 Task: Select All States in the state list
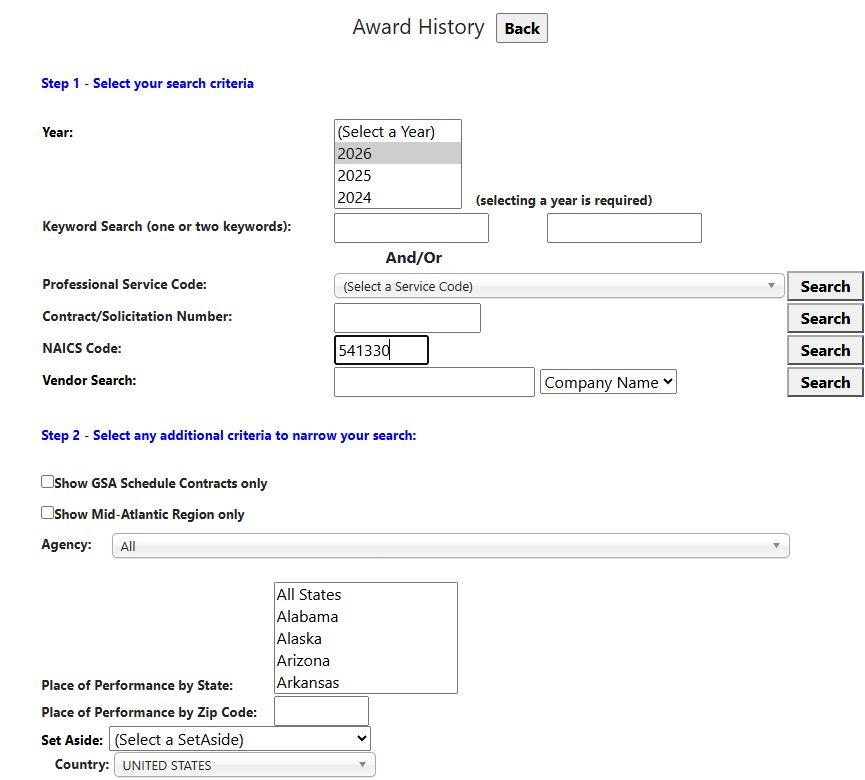click(x=366, y=595)
